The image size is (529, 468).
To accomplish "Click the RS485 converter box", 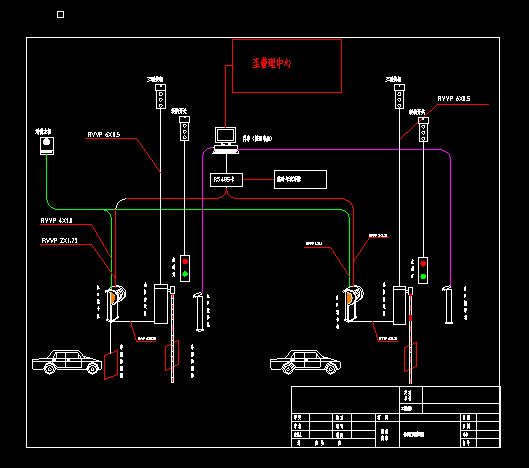I will (x=226, y=180).
